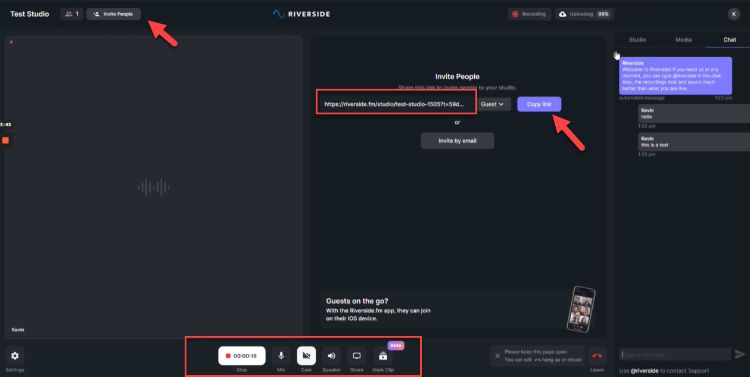This screenshot has height=377, width=750.
Task: Click the chat message input field
Action: point(675,354)
